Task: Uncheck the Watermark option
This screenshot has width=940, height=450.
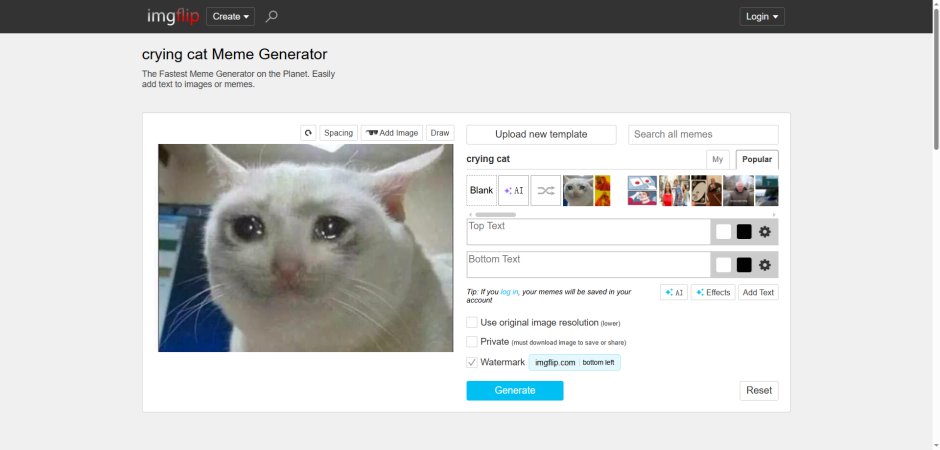Action: coord(472,363)
